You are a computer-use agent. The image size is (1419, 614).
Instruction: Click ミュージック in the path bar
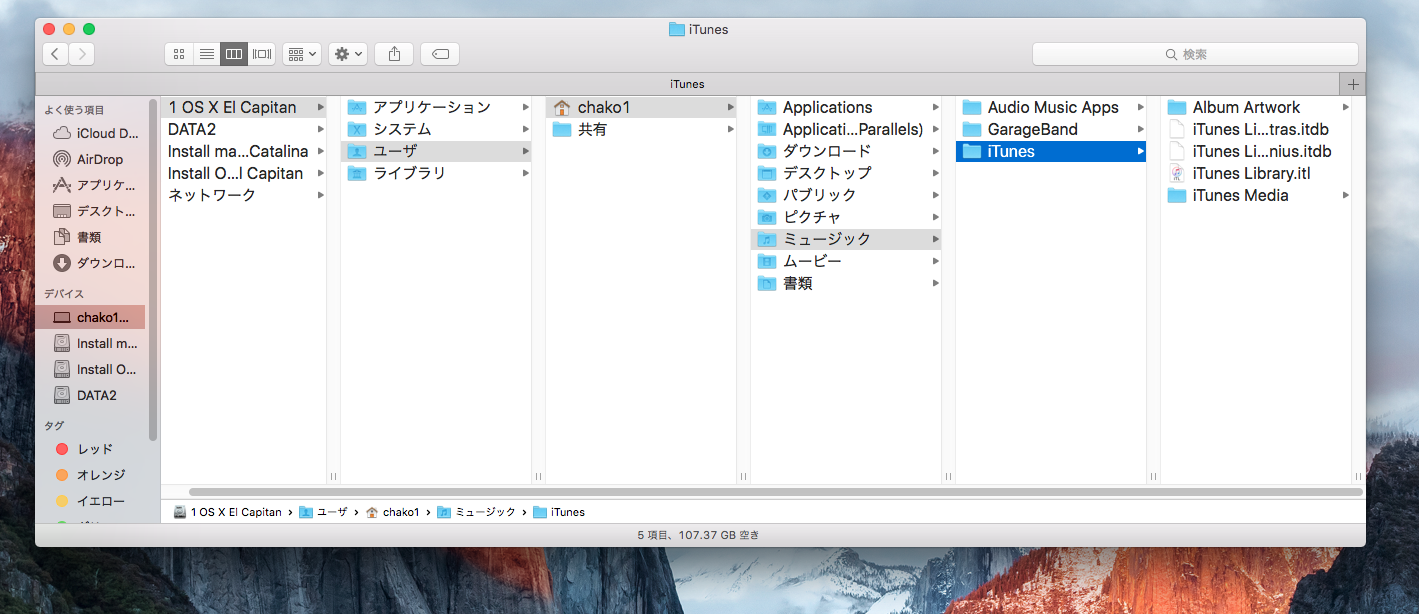click(x=484, y=512)
